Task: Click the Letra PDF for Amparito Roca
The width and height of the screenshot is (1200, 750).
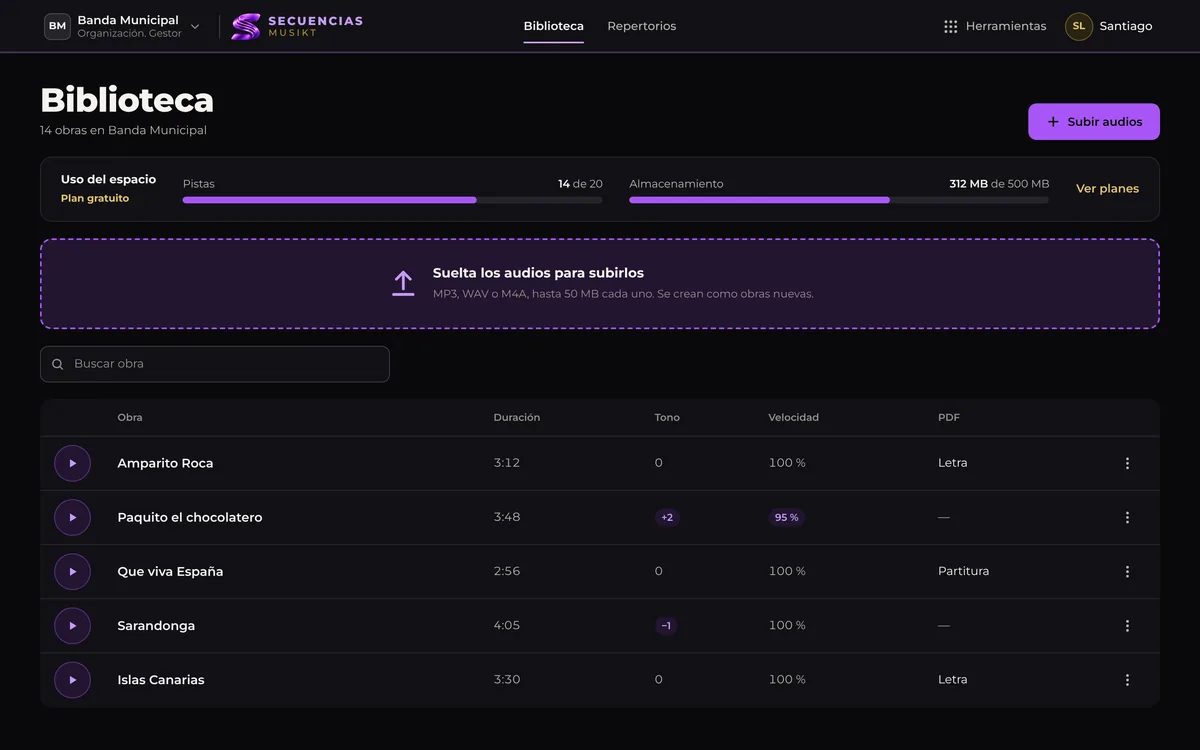Action: coord(952,463)
